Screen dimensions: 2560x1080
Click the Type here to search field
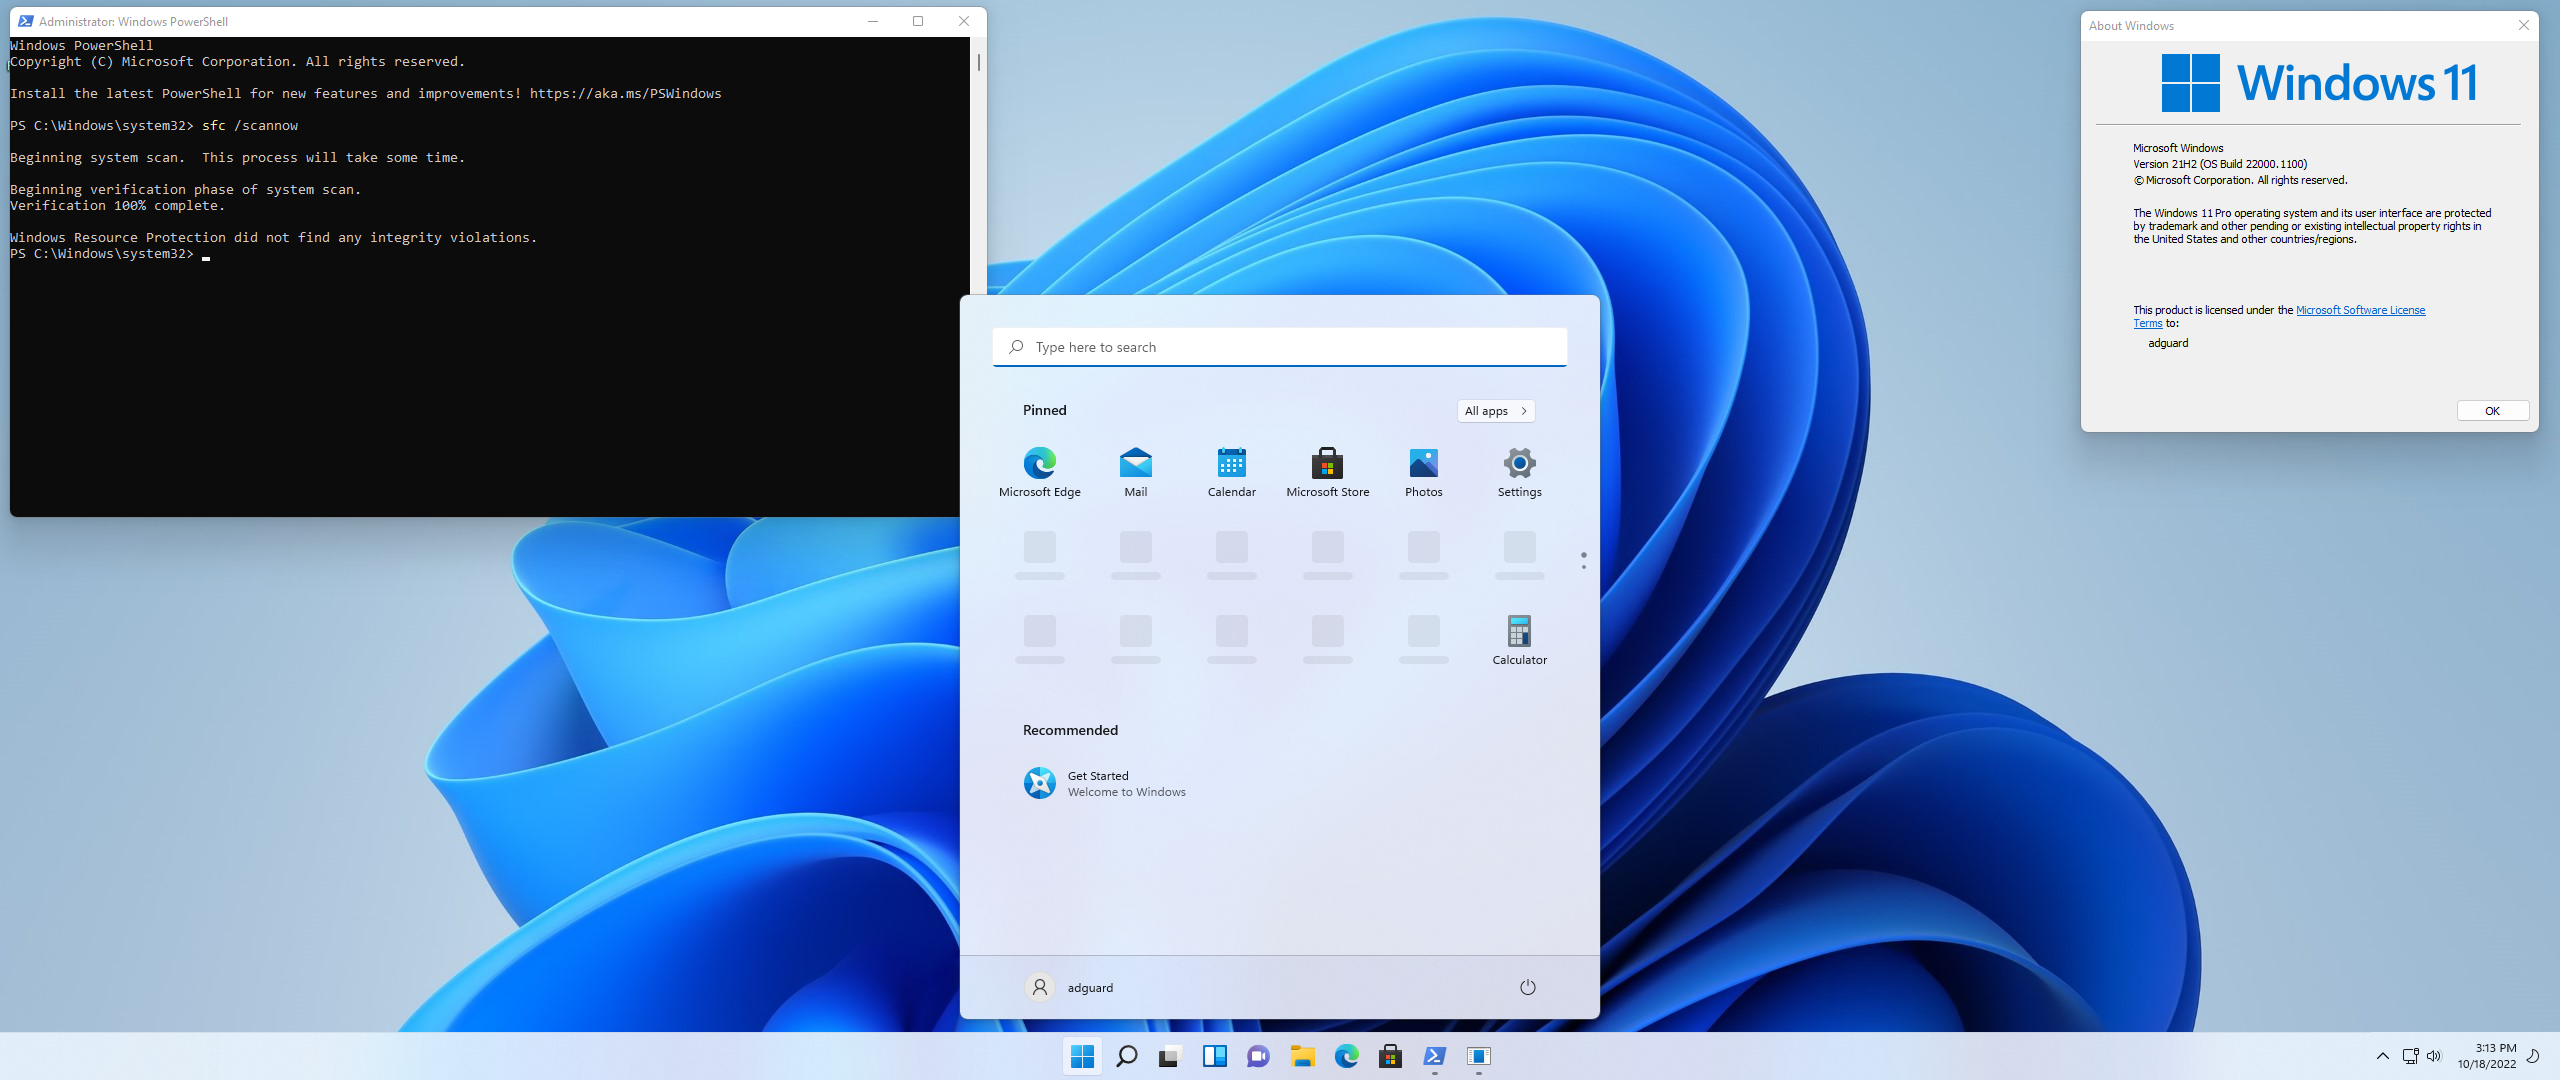click(1279, 347)
